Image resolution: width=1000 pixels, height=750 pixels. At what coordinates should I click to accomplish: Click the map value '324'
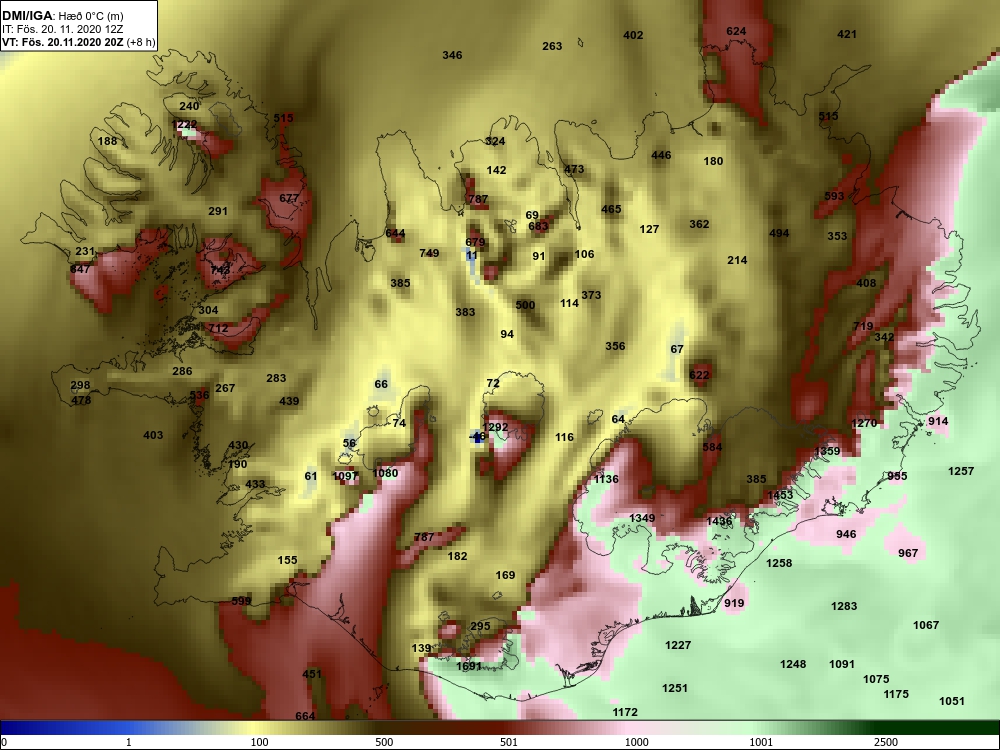click(x=495, y=142)
